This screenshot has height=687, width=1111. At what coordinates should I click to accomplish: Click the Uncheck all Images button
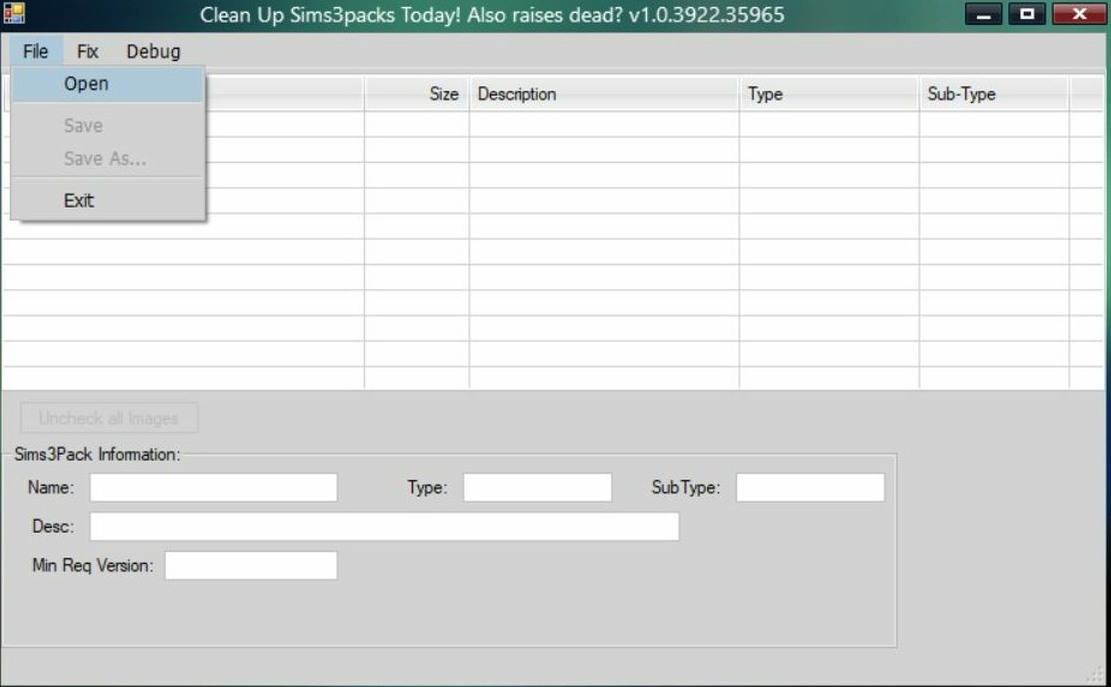tap(109, 418)
